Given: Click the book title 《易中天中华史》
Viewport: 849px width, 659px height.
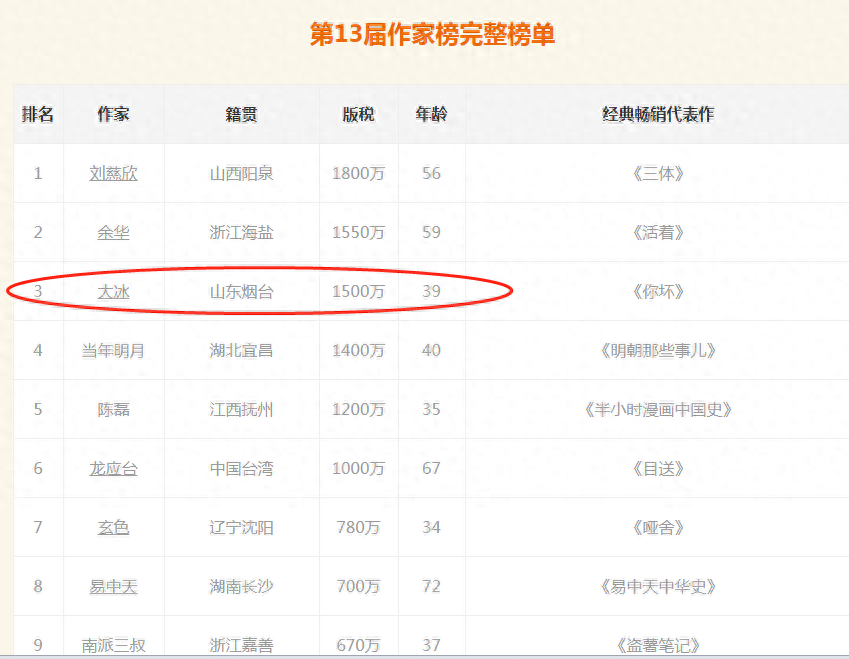Looking at the screenshot, I should [658, 586].
